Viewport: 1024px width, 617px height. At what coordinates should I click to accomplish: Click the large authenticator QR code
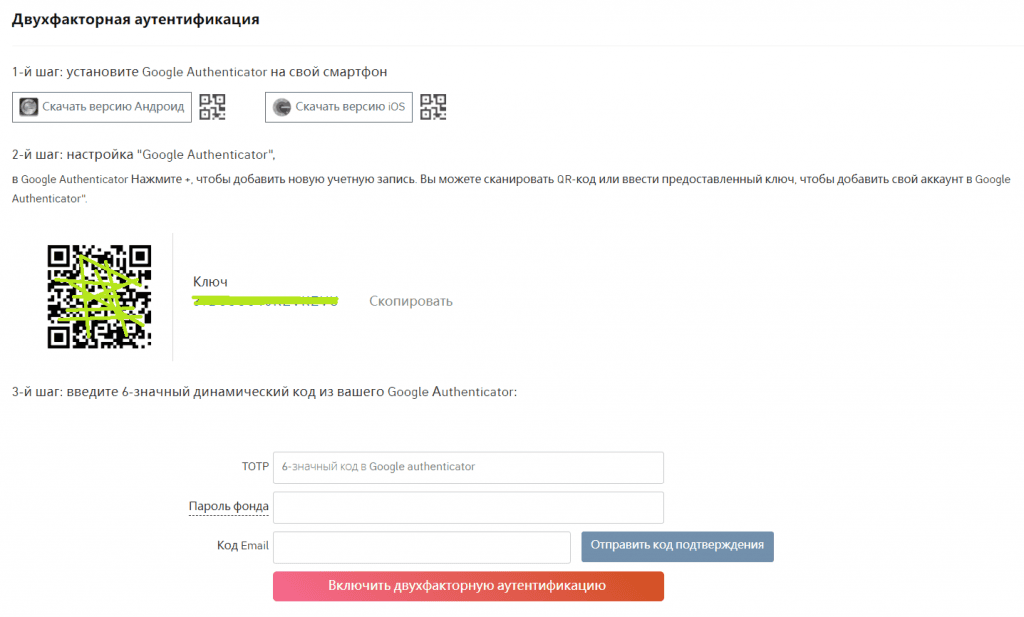pos(99,296)
